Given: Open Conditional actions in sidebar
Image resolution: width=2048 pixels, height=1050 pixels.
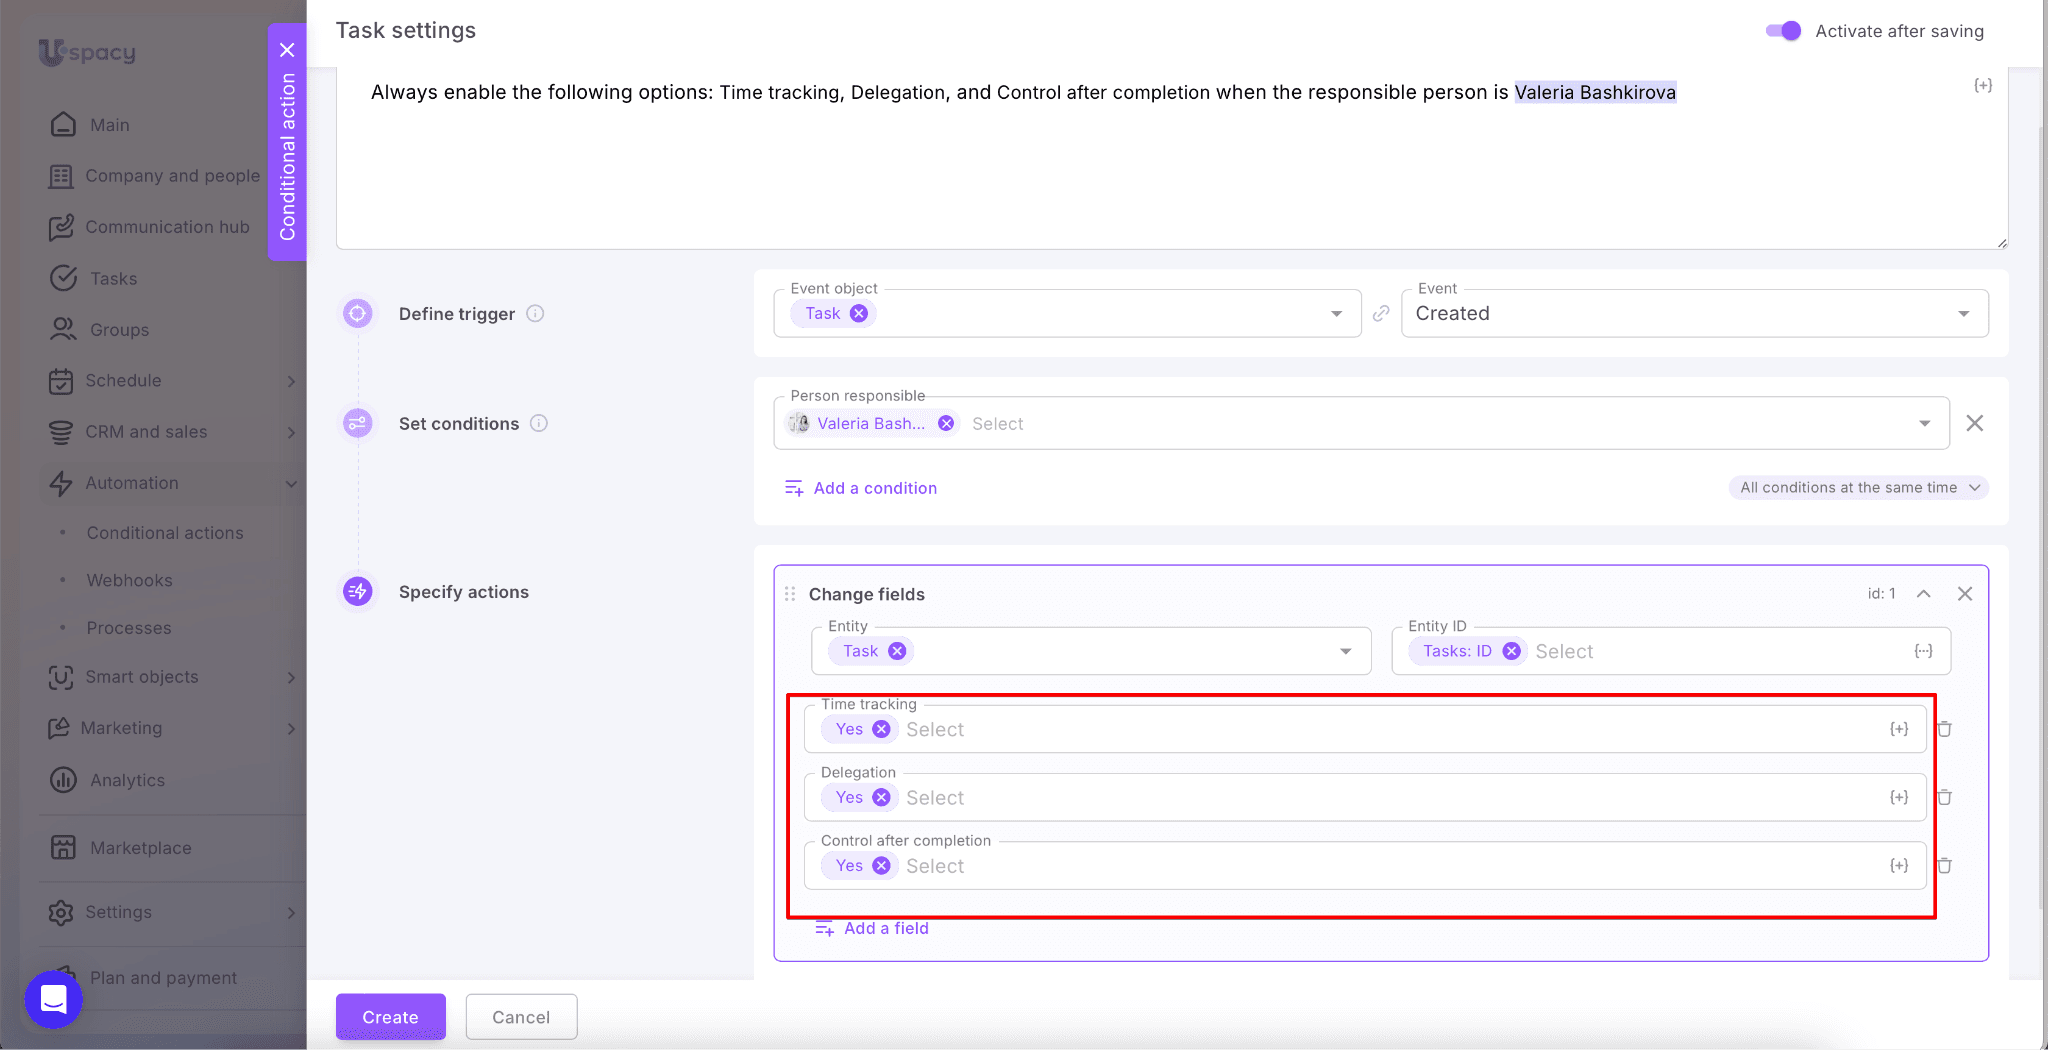Looking at the screenshot, I should point(165,533).
